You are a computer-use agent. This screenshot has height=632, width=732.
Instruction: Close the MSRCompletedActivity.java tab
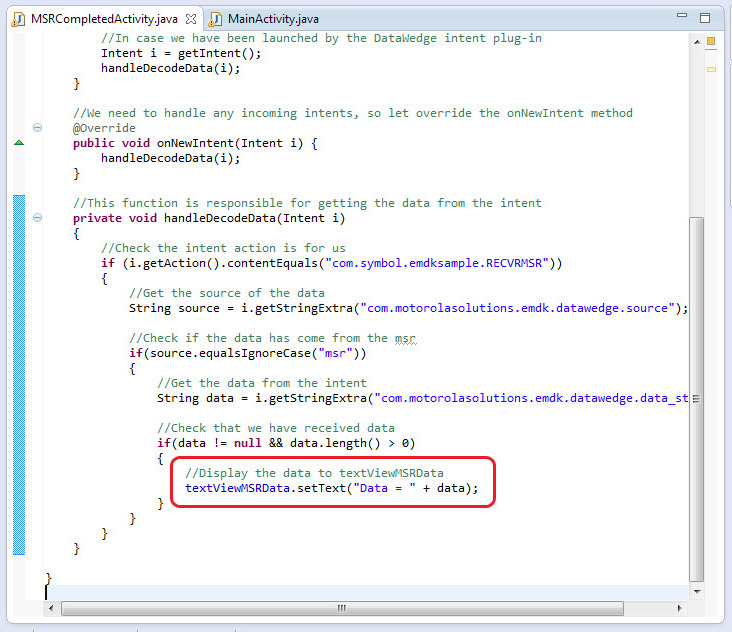(191, 19)
